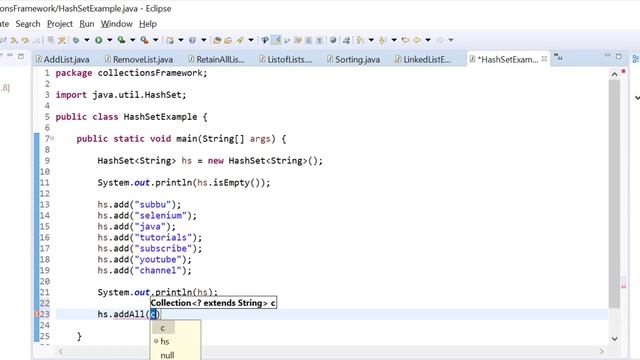Open the New Java Class dropdown arrow
Screen dimensions: 640x360
[x=204, y=40]
